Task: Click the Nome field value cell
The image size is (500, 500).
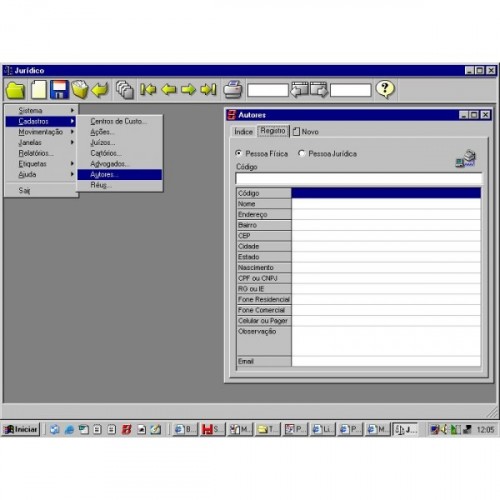Action: (386, 204)
